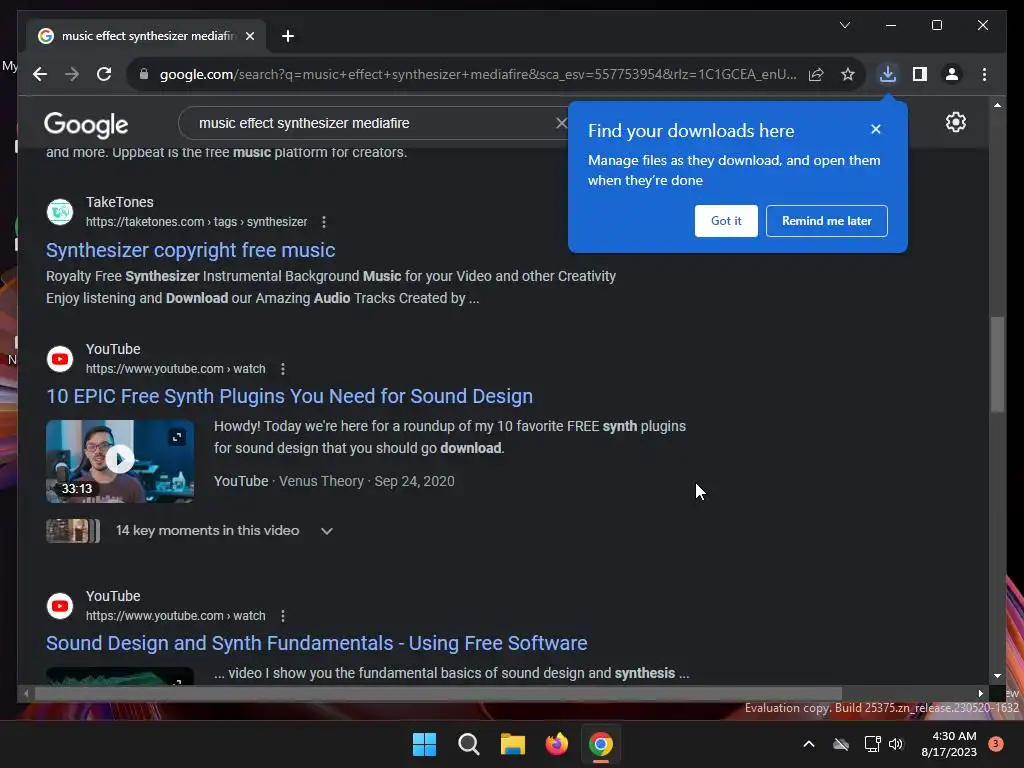Click the key moments preview thumbnail

72,531
